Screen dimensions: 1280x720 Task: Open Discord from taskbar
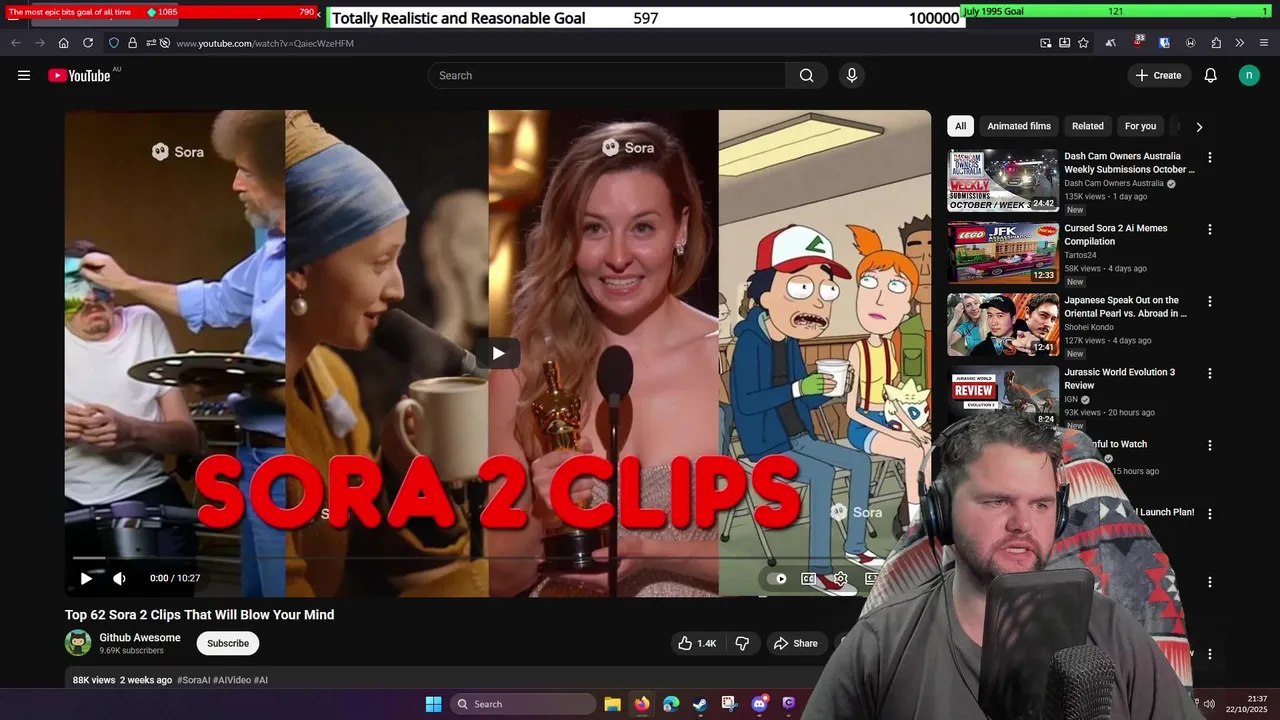(x=759, y=704)
